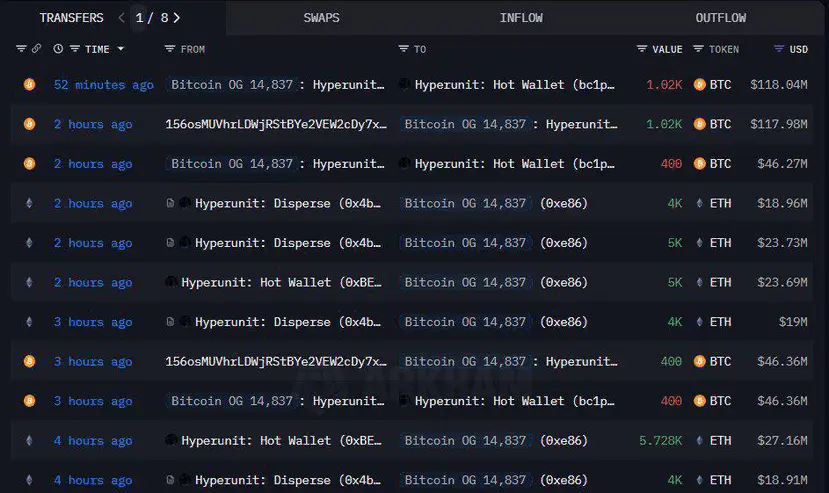829x493 pixels.
Task: Open Hyperunit: Disperse sender on $18.96M row
Action: pyautogui.click(x=288, y=204)
